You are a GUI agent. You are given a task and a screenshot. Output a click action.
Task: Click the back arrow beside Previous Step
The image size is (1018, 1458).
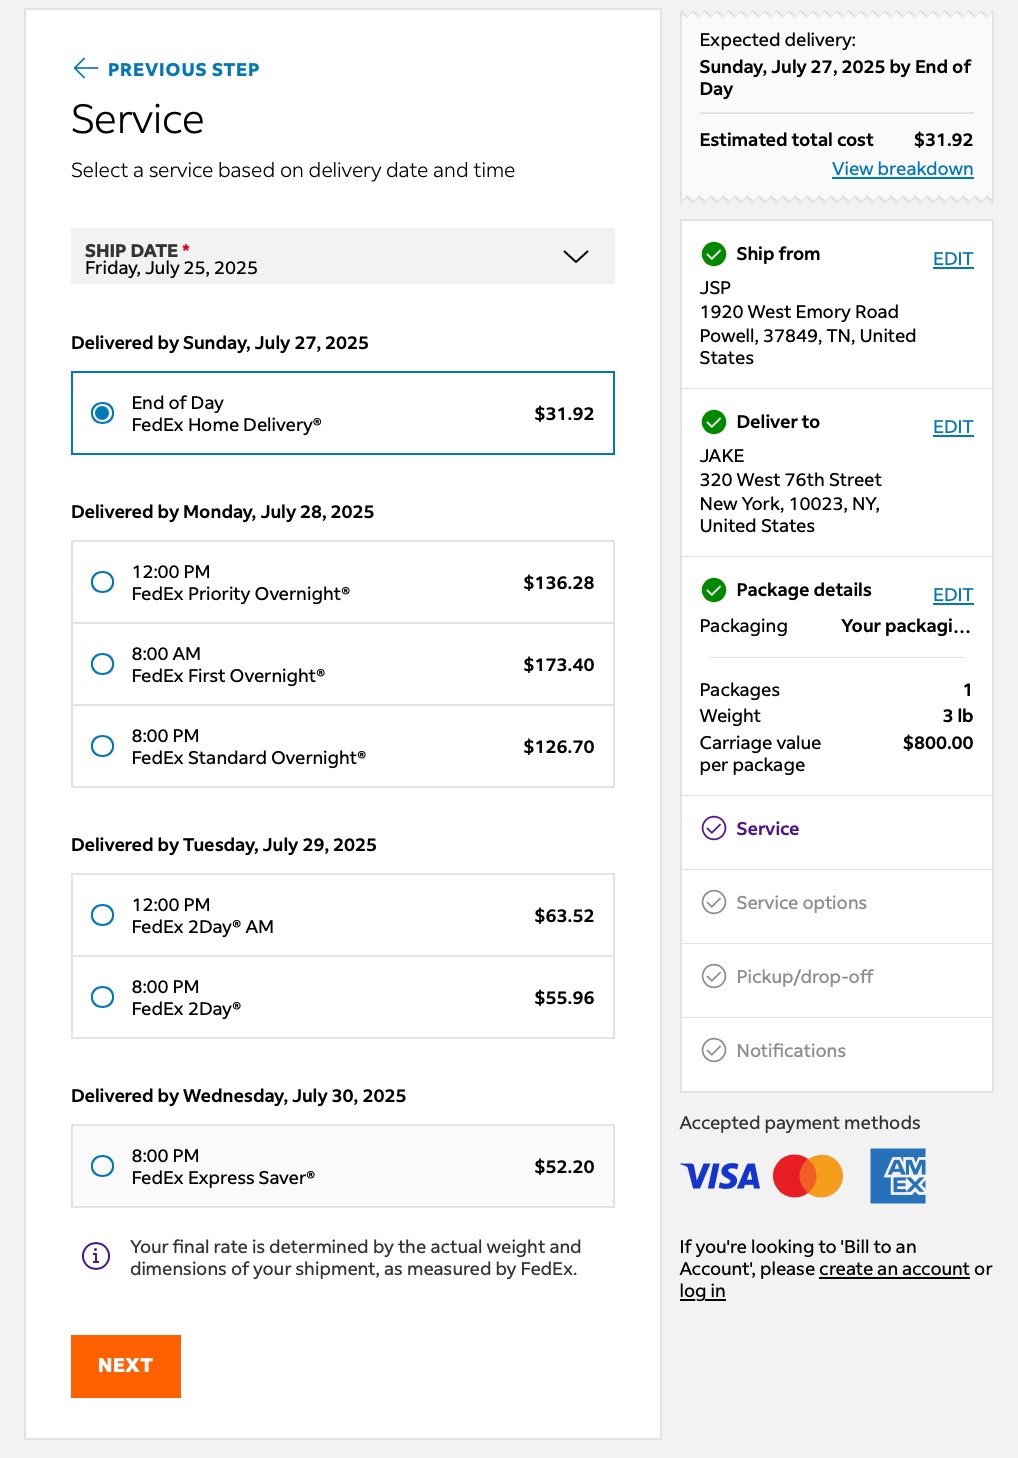point(86,68)
